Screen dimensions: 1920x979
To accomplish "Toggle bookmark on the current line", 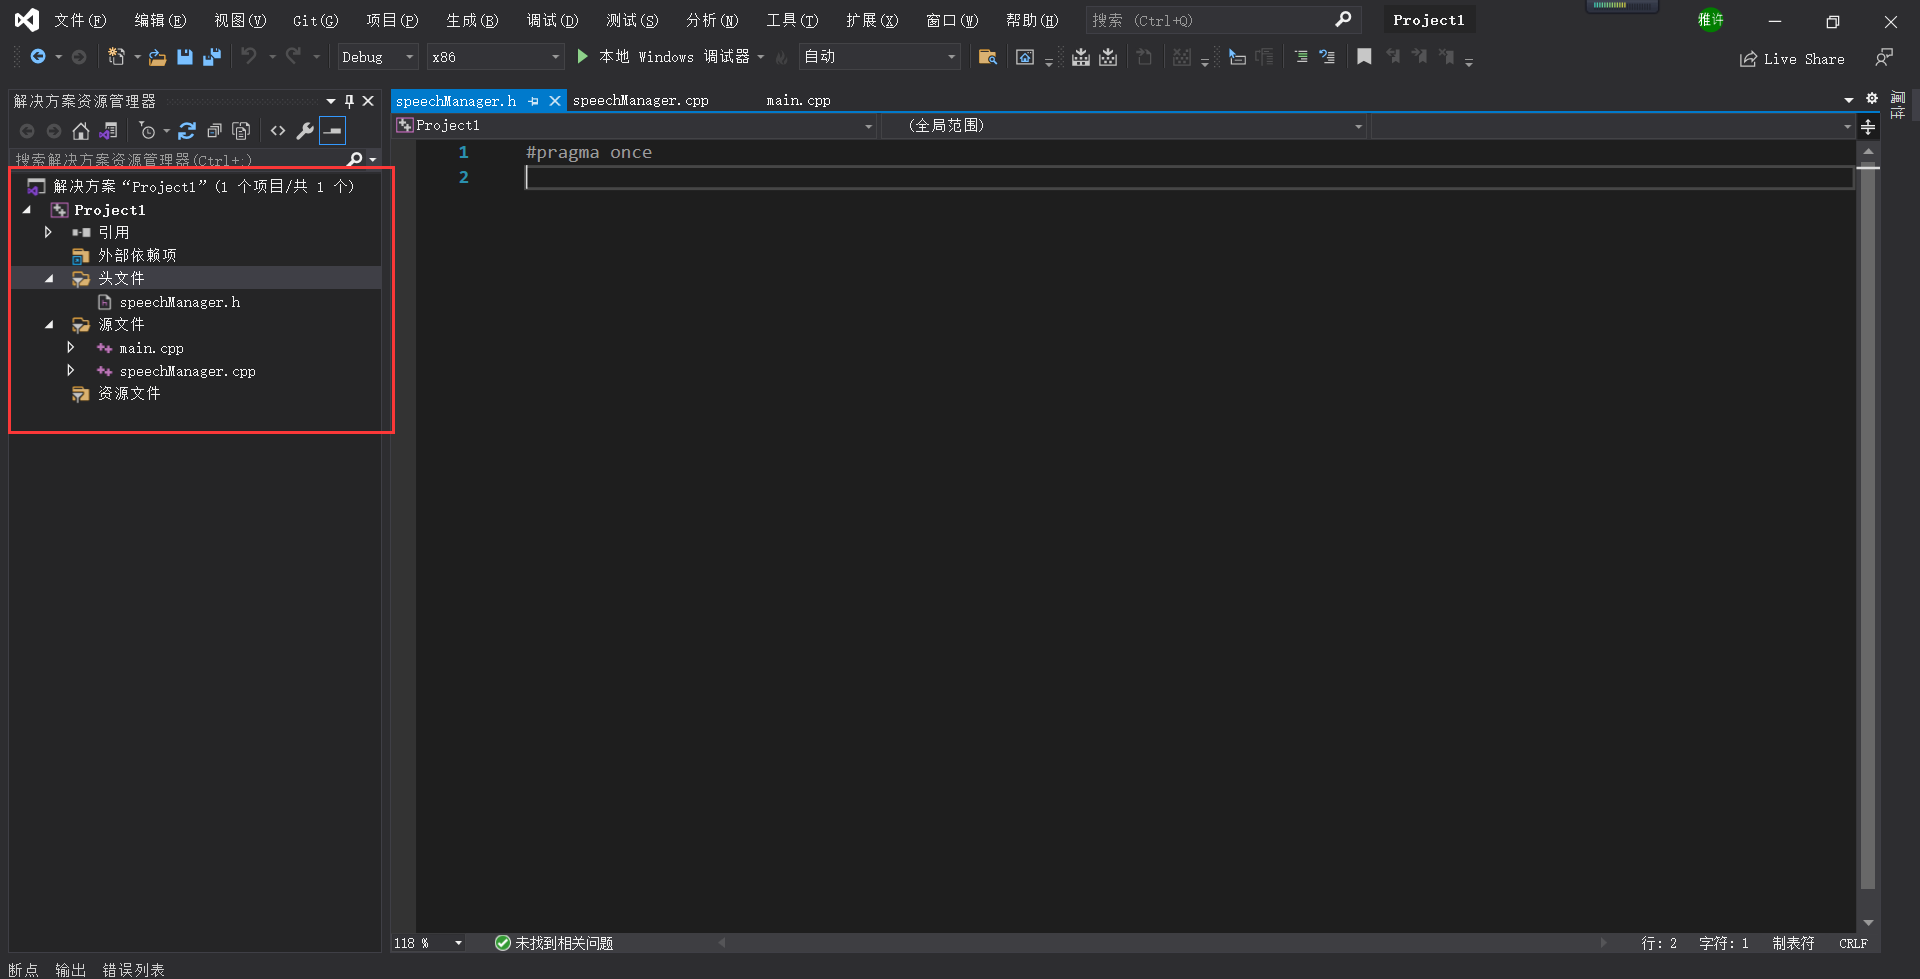I will (1364, 57).
